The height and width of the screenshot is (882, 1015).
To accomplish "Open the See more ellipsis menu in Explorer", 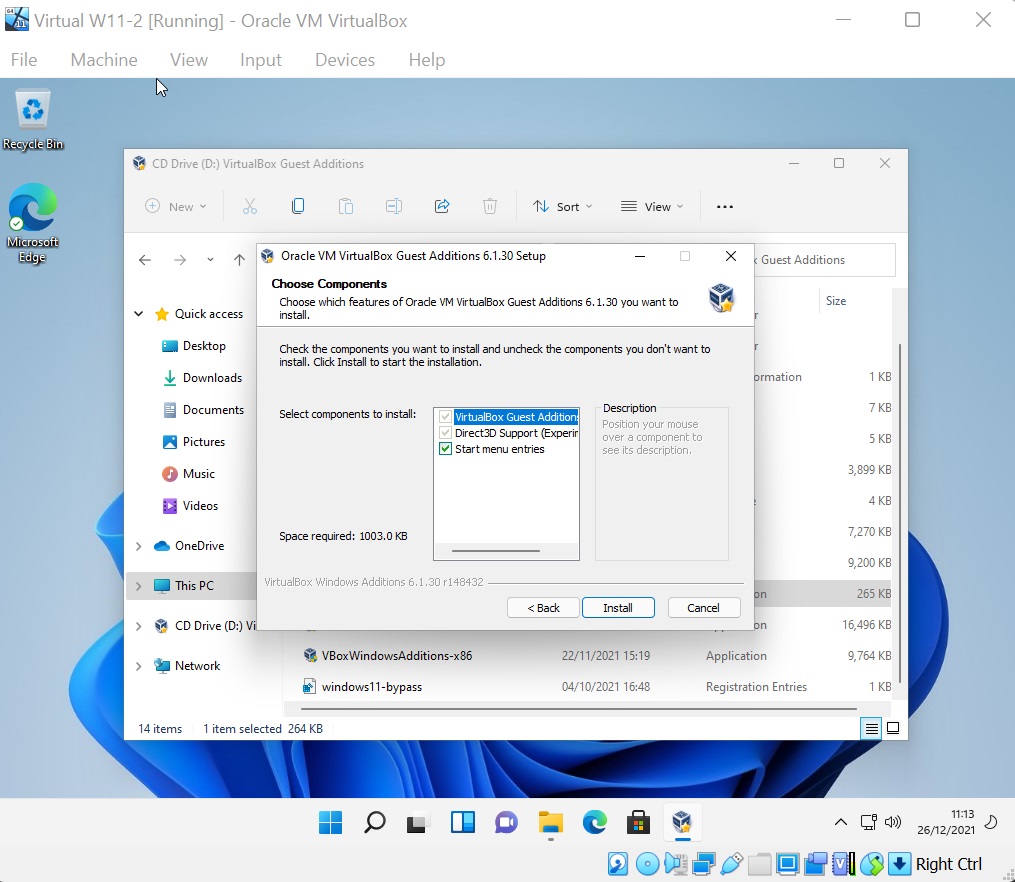I will pos(725,207).
